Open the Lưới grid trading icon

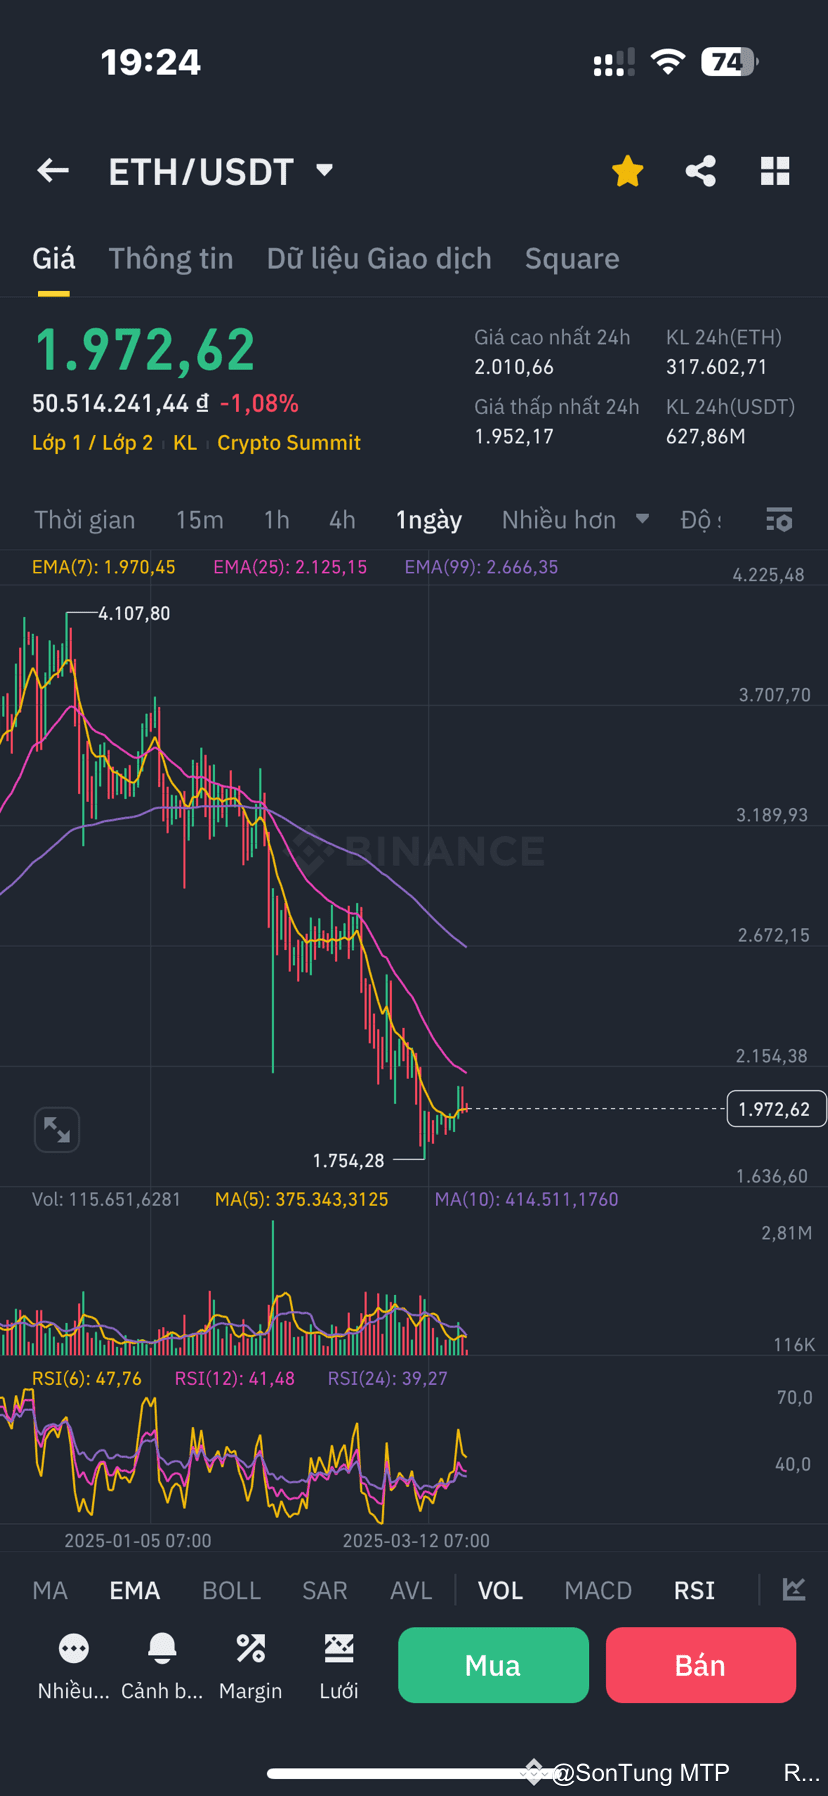[339, 1647]
